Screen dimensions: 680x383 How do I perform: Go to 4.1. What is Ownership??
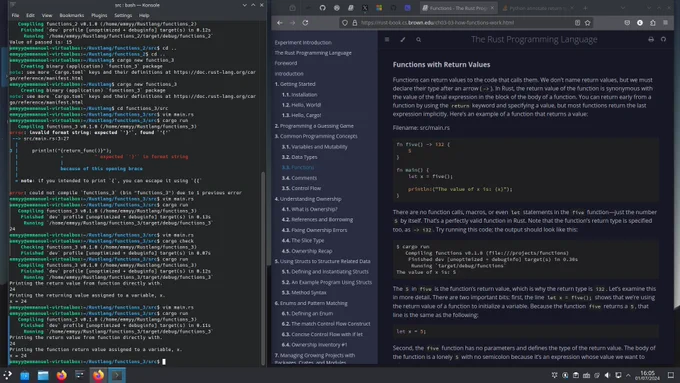point(309,209)
